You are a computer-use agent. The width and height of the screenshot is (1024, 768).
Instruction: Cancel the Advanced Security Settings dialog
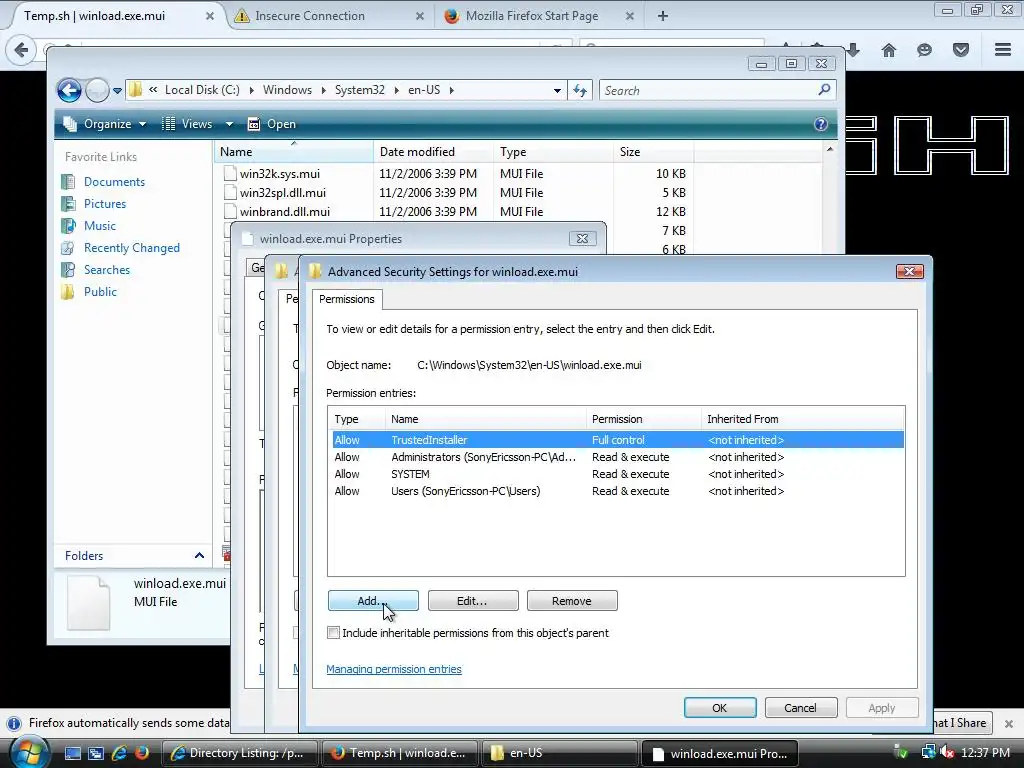[x=801, y=708]
